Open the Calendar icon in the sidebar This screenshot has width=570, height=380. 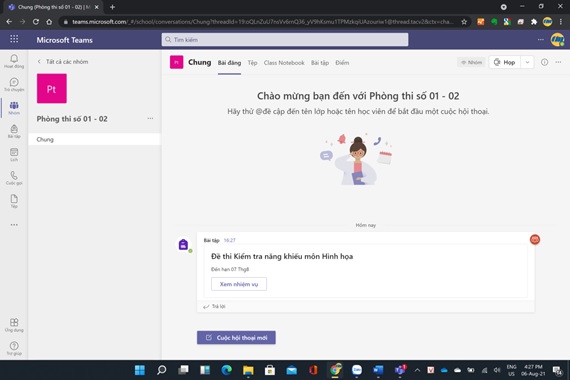click(14, 155)
